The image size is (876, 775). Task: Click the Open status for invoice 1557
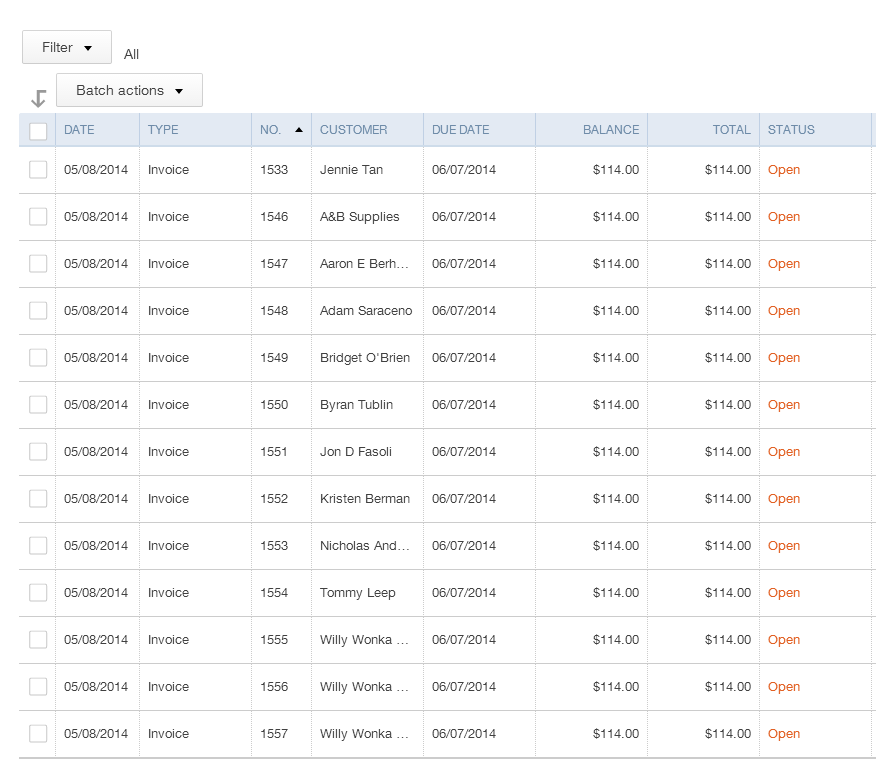(784, 733)
